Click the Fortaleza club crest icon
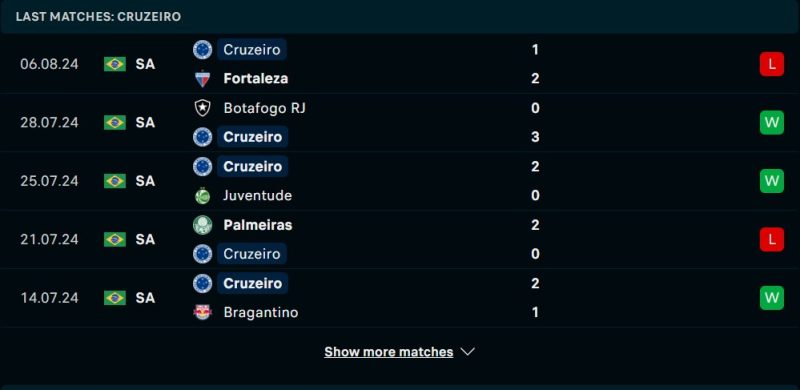Image resolution: width=800 pixels, height=390 pixels. [x=203, y=79]
